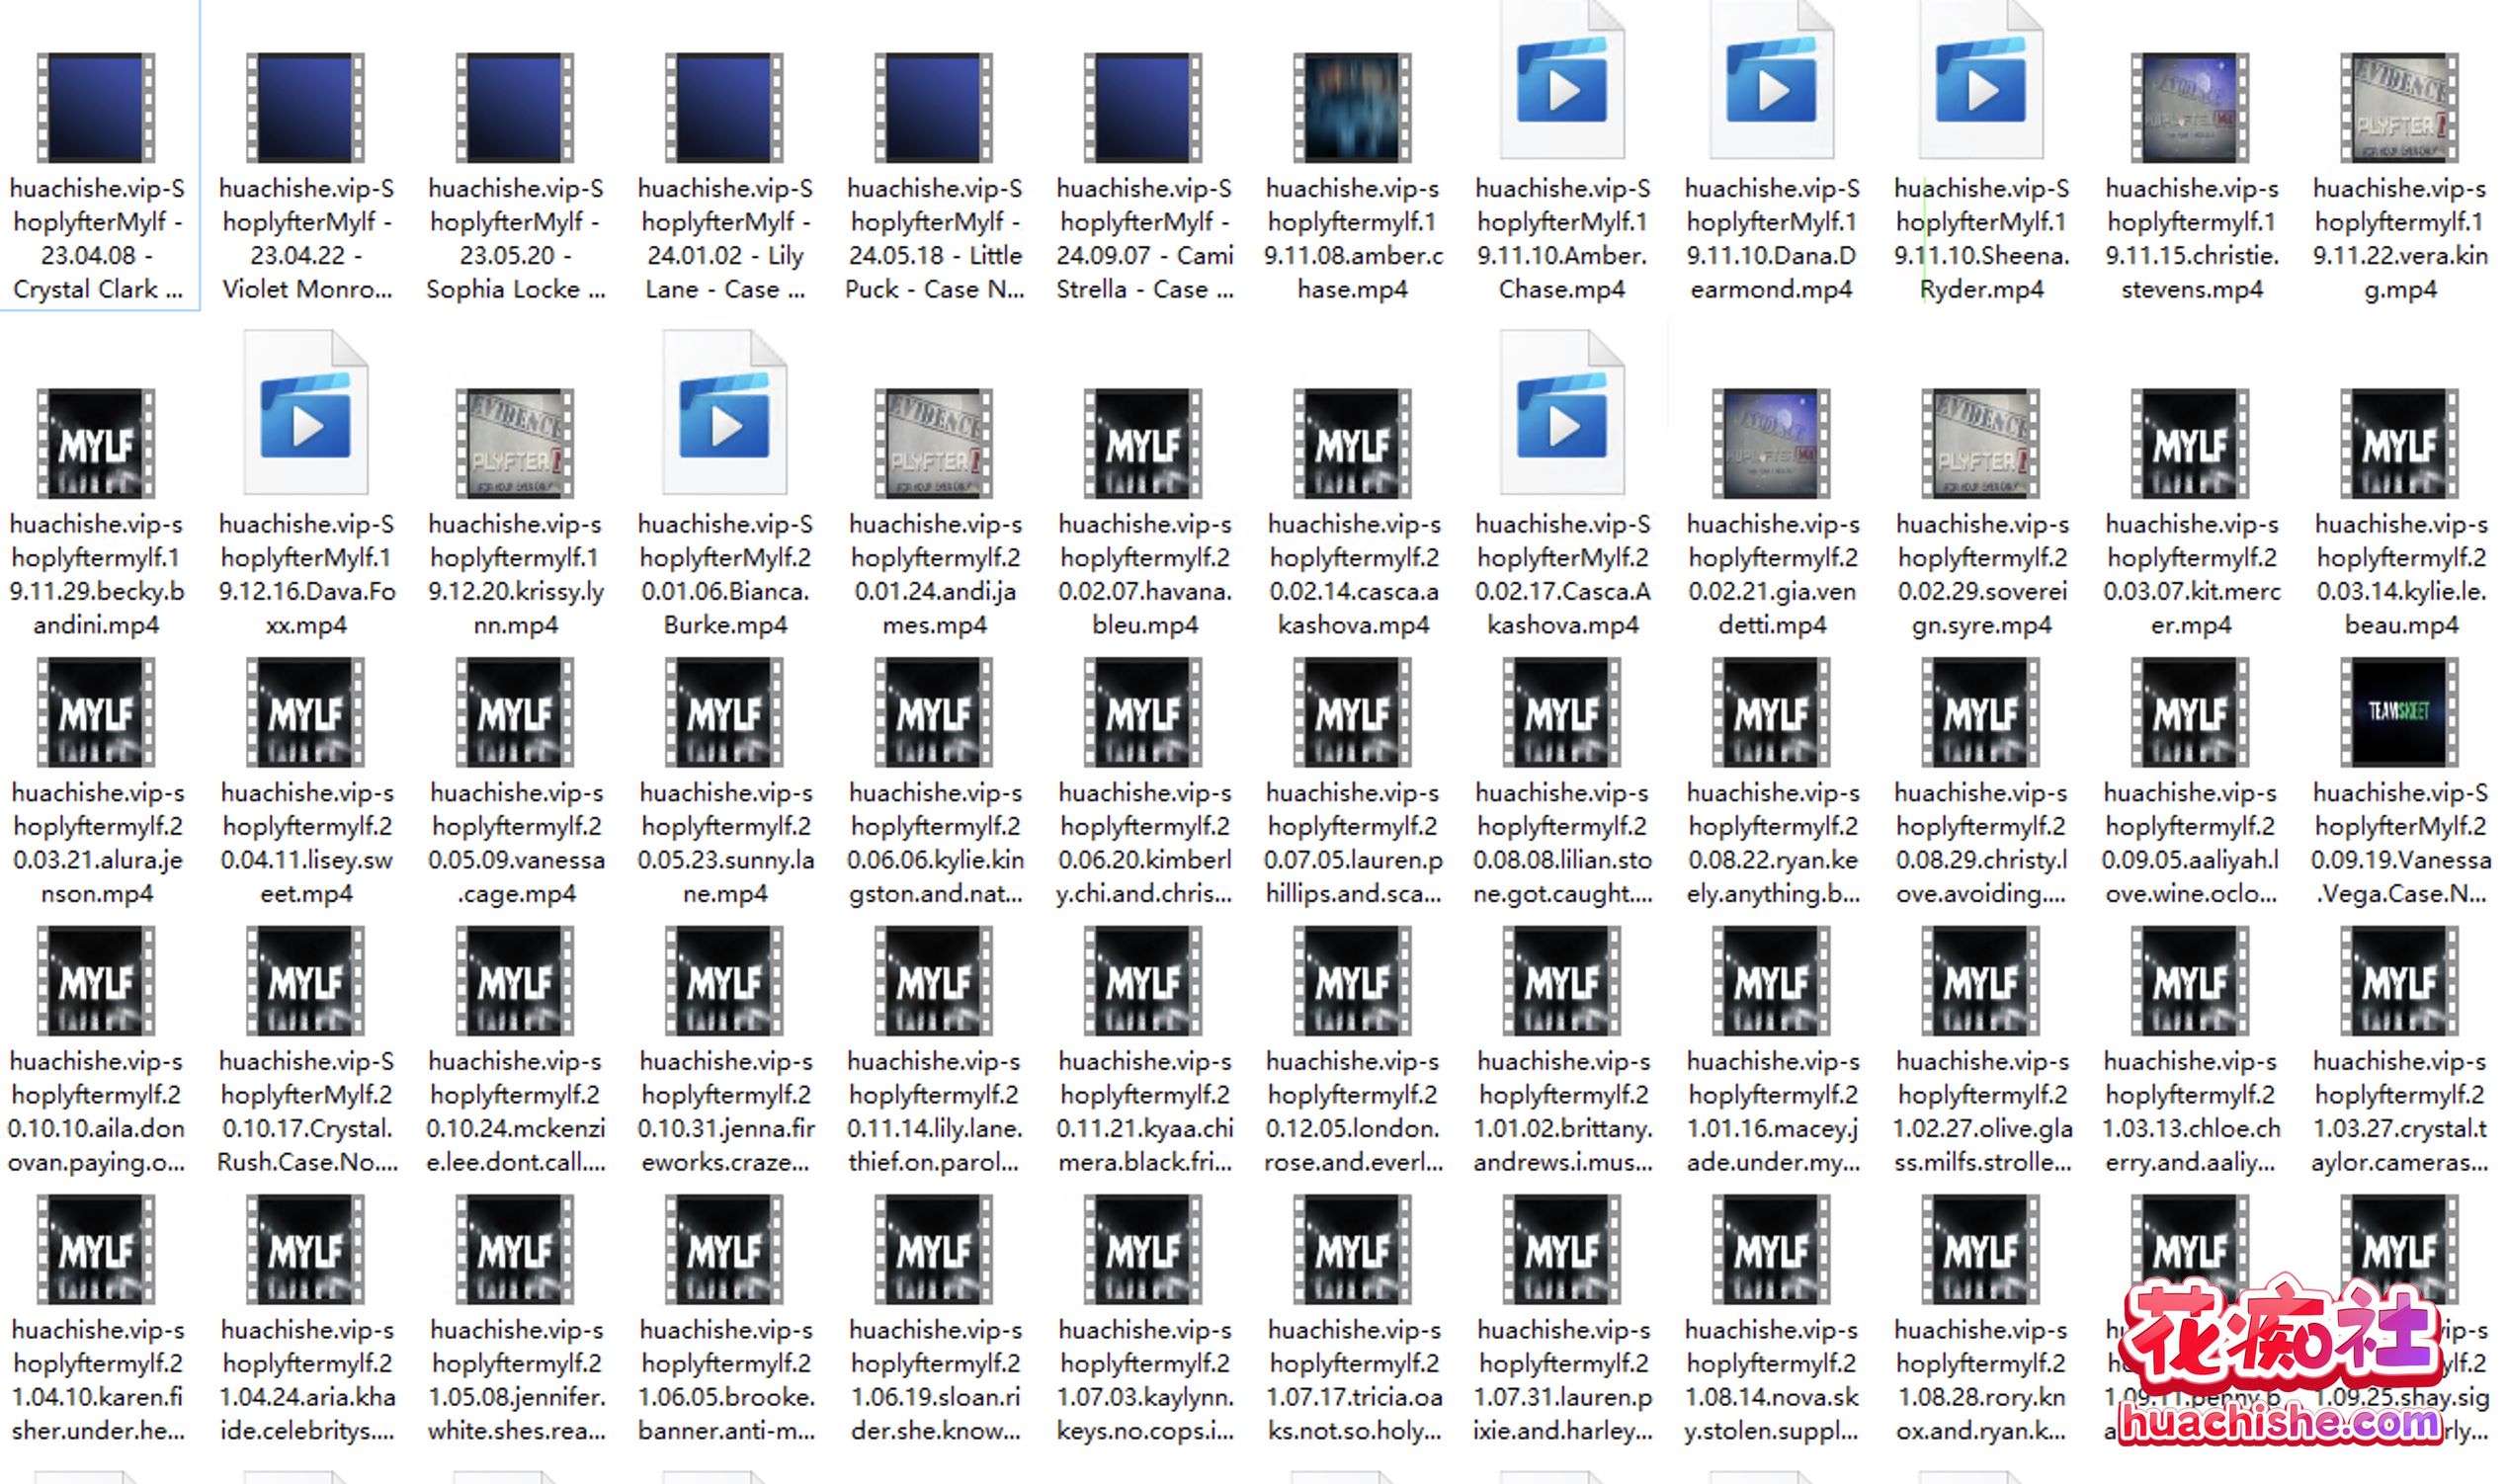The image size is (2507, 1484).
Task: Click the 19.11.29.becky.bandini.mp4 MYLF thumbnail
Action: (x=96, y=443)
